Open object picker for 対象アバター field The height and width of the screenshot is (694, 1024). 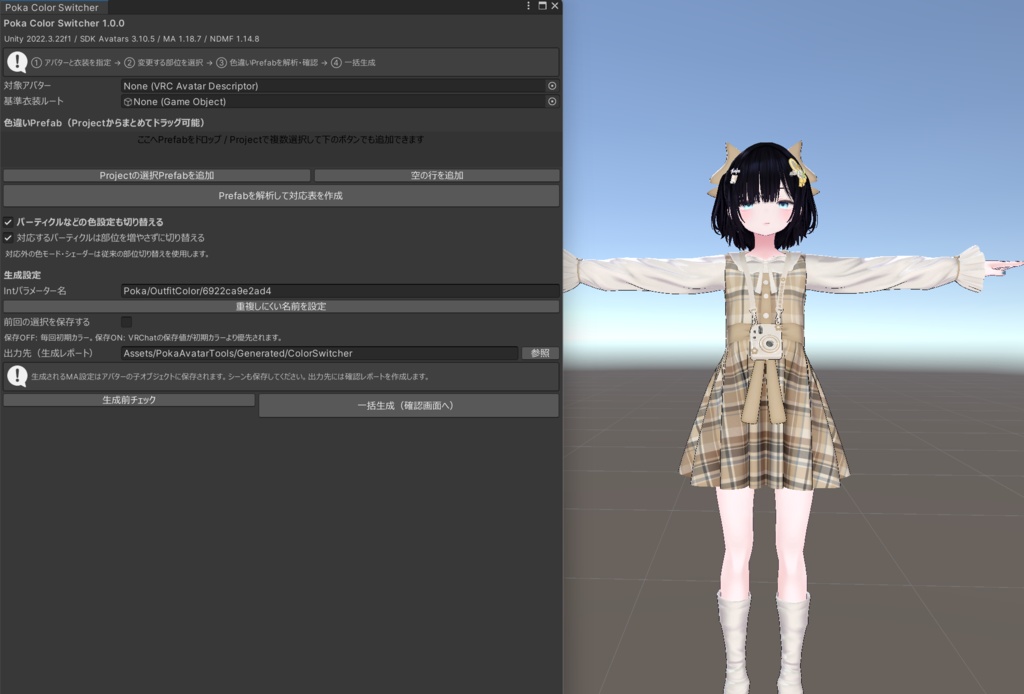(552, 86)
